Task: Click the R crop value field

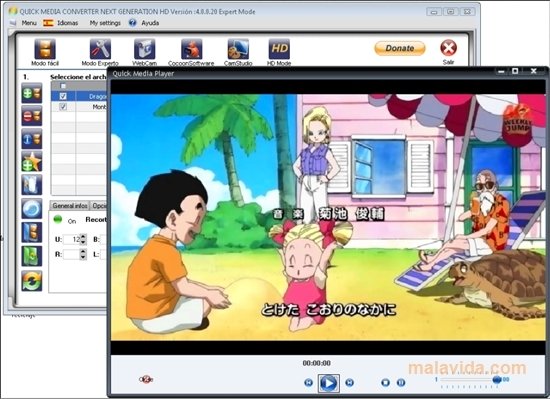Action: click(x=72, y=254)
